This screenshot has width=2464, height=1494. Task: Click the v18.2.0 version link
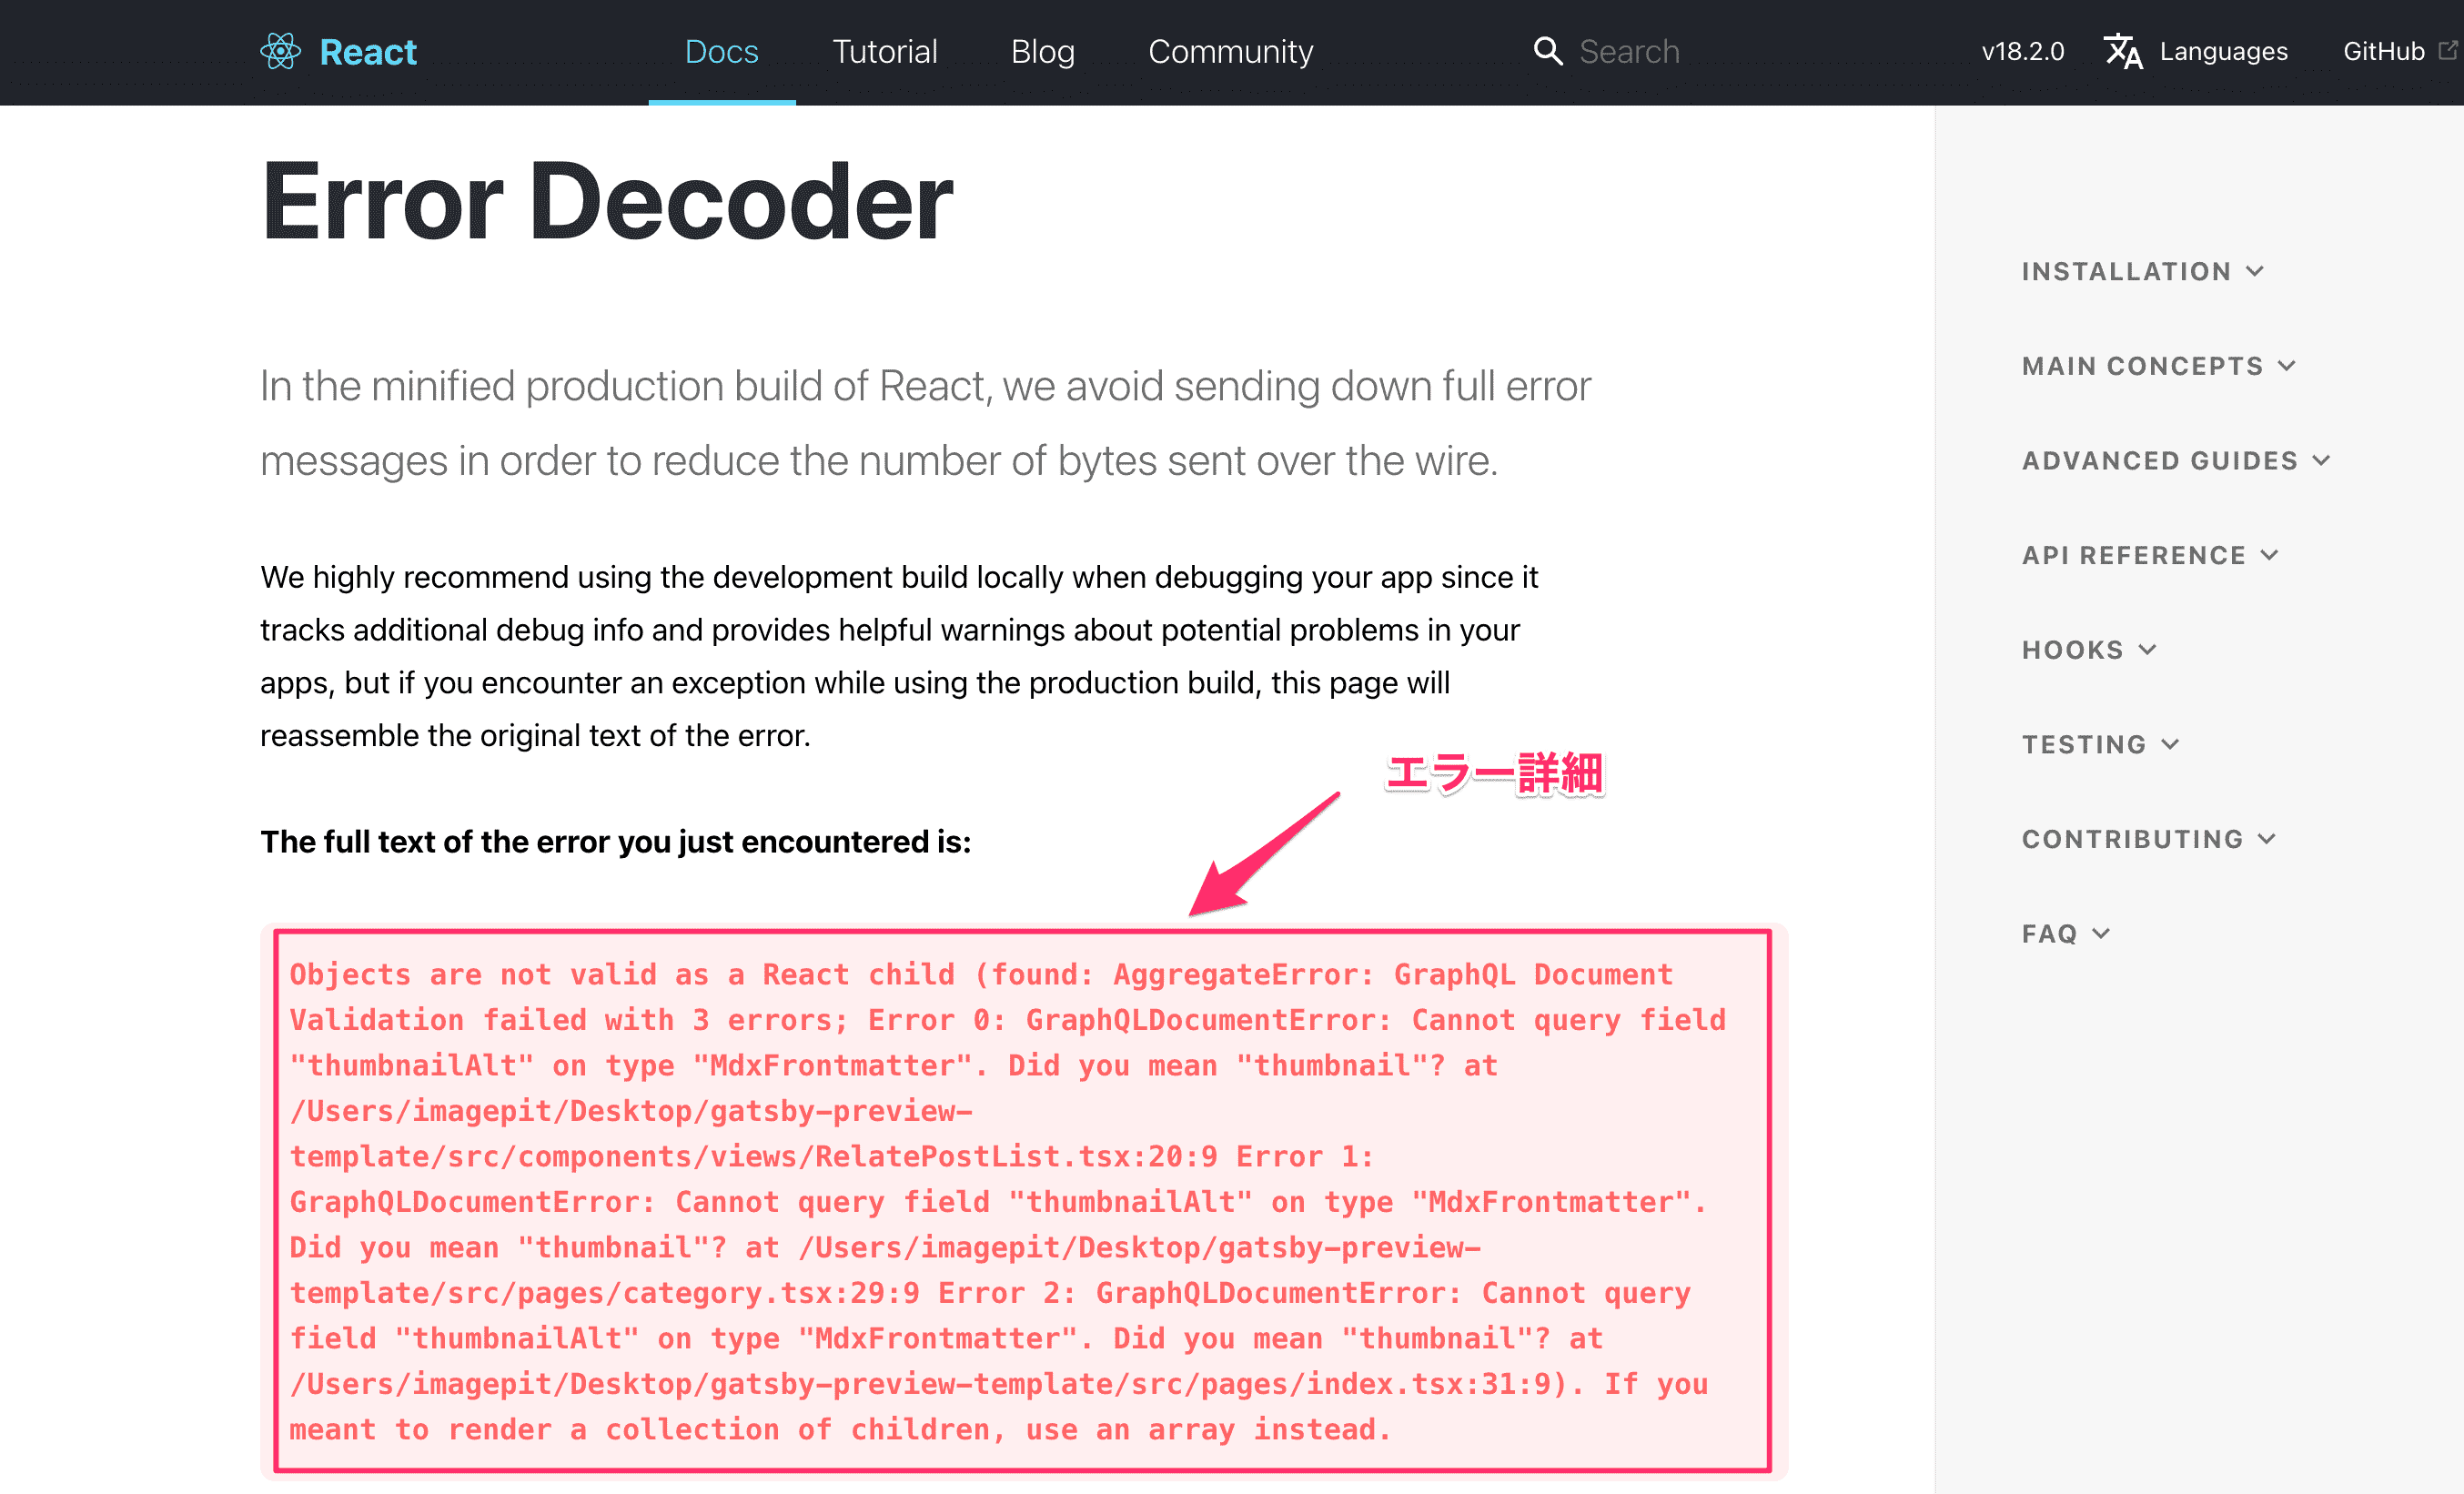tap(2021, 51)
